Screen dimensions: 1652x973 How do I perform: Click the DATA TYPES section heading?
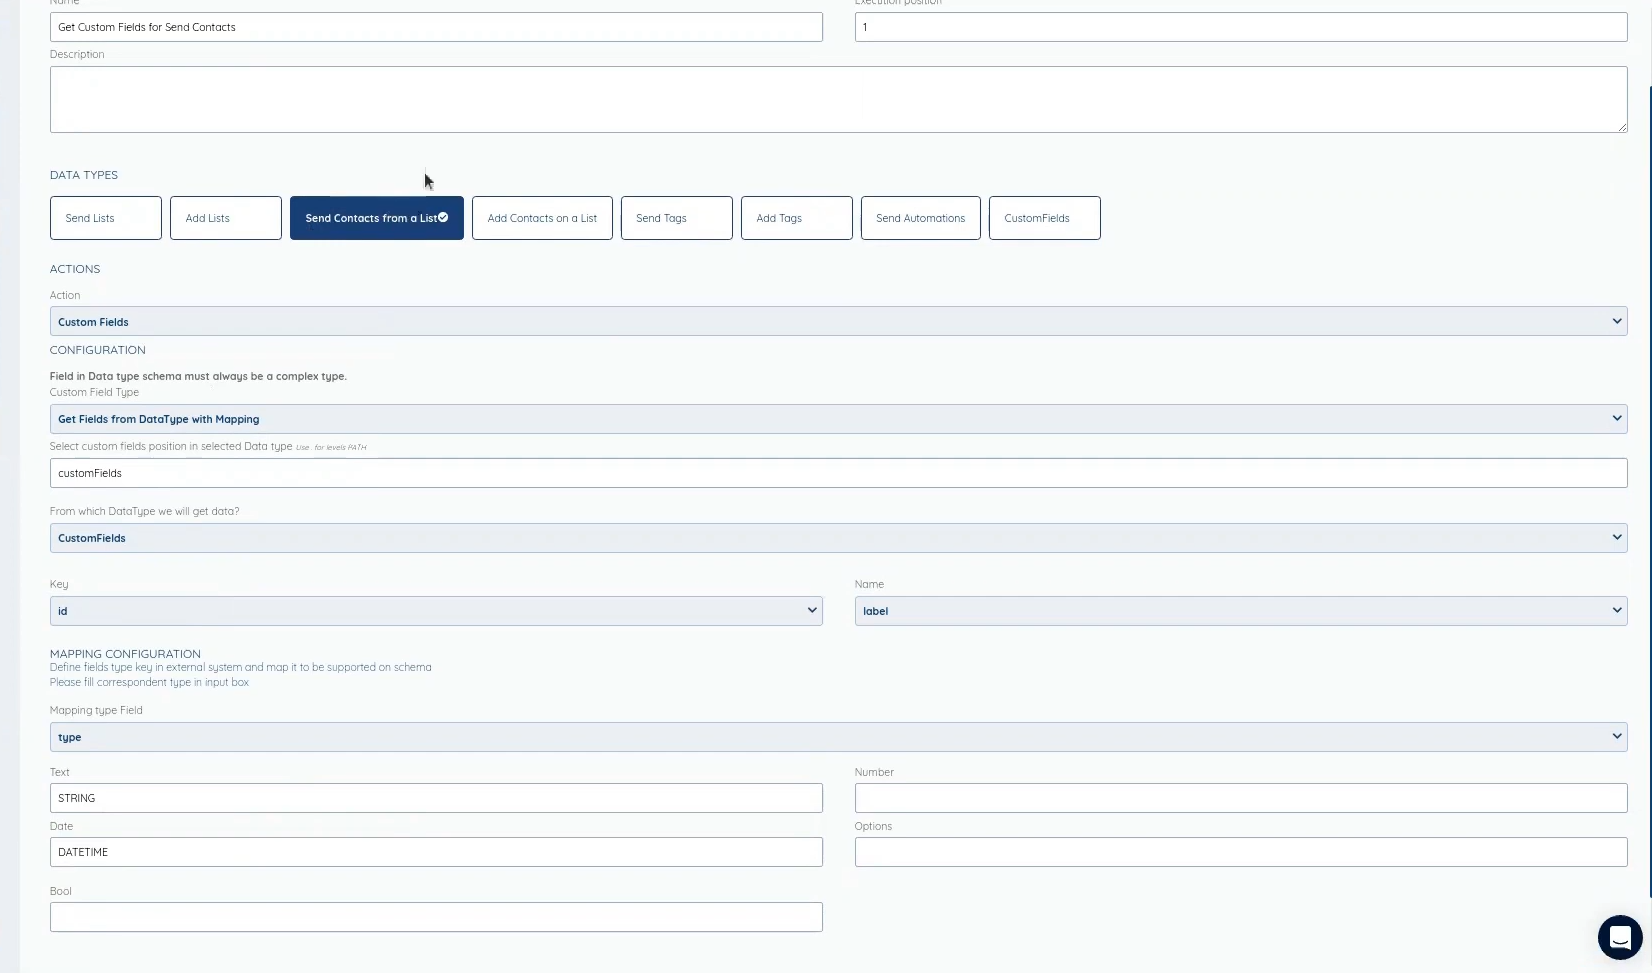[84, 175]
